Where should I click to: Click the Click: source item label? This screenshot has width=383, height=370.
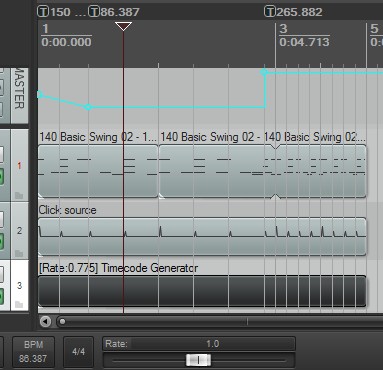pos(67,210)
